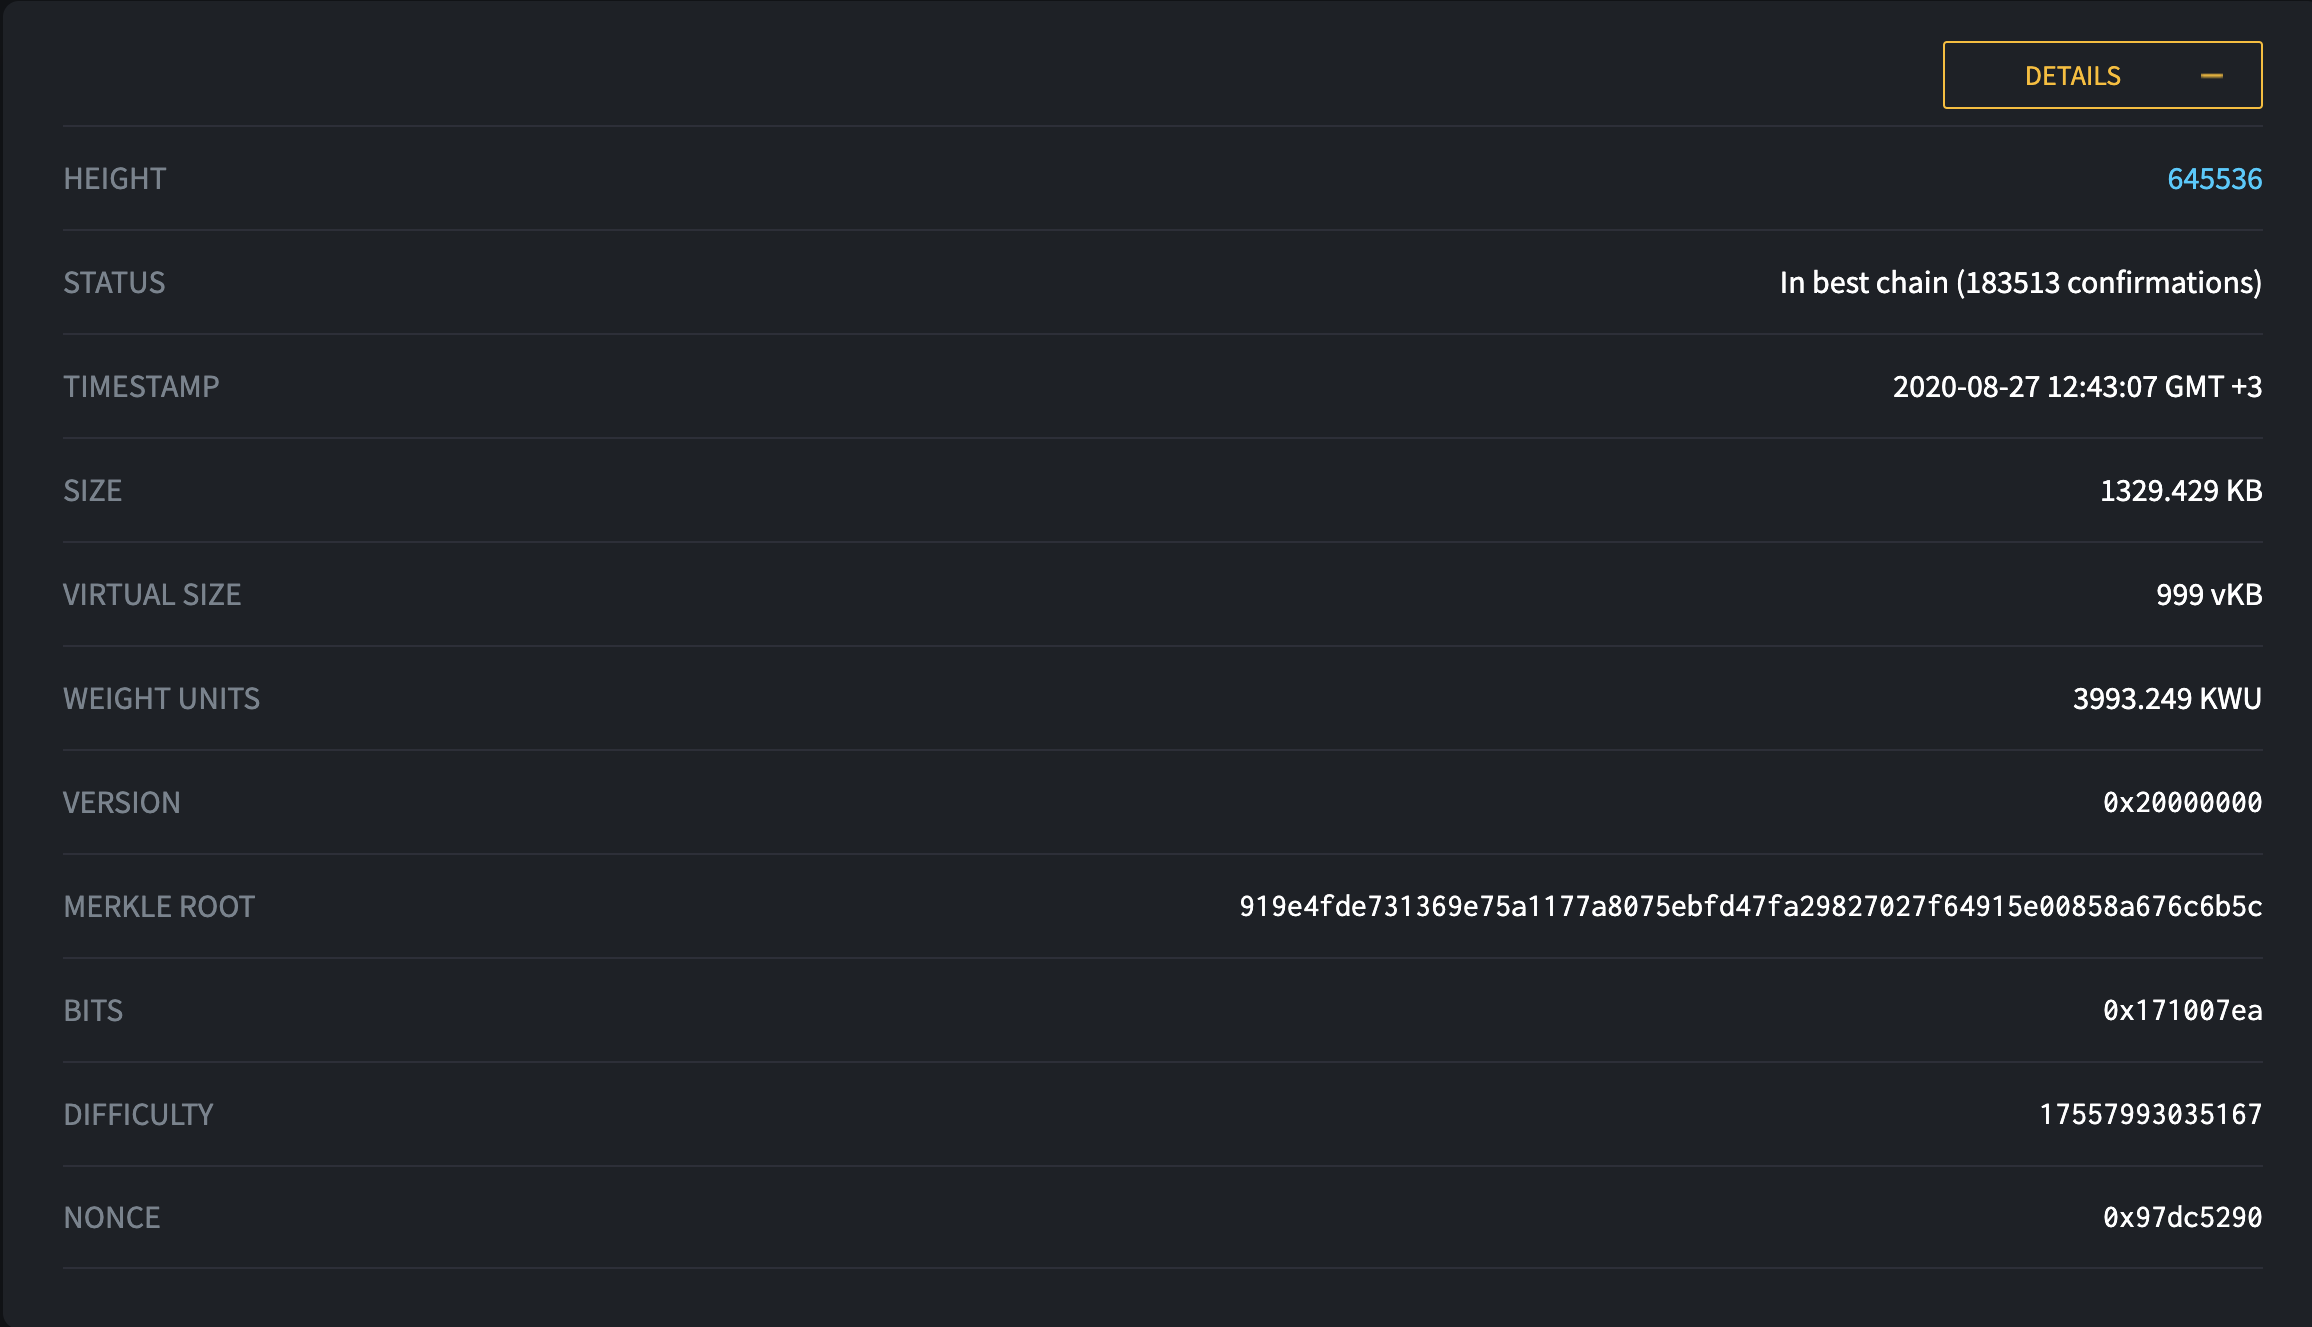
Task: Select the bits value 0x171007ea
Action: click(2182, 1011)
